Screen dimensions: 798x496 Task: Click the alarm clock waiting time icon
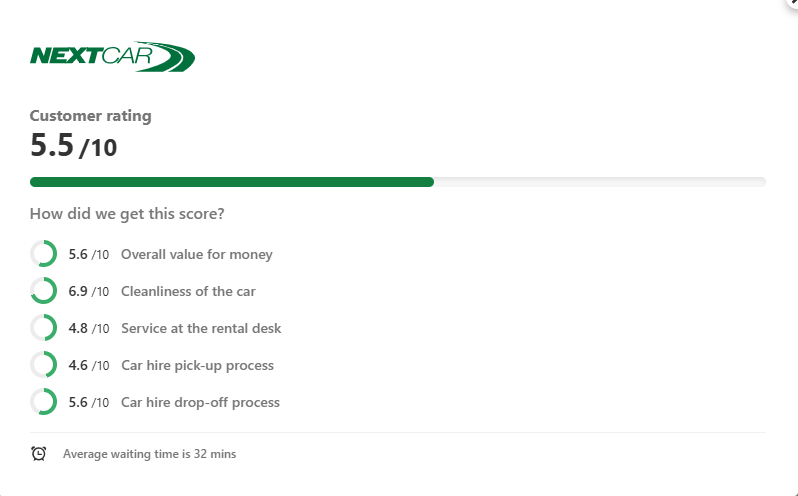coord(39,454)
